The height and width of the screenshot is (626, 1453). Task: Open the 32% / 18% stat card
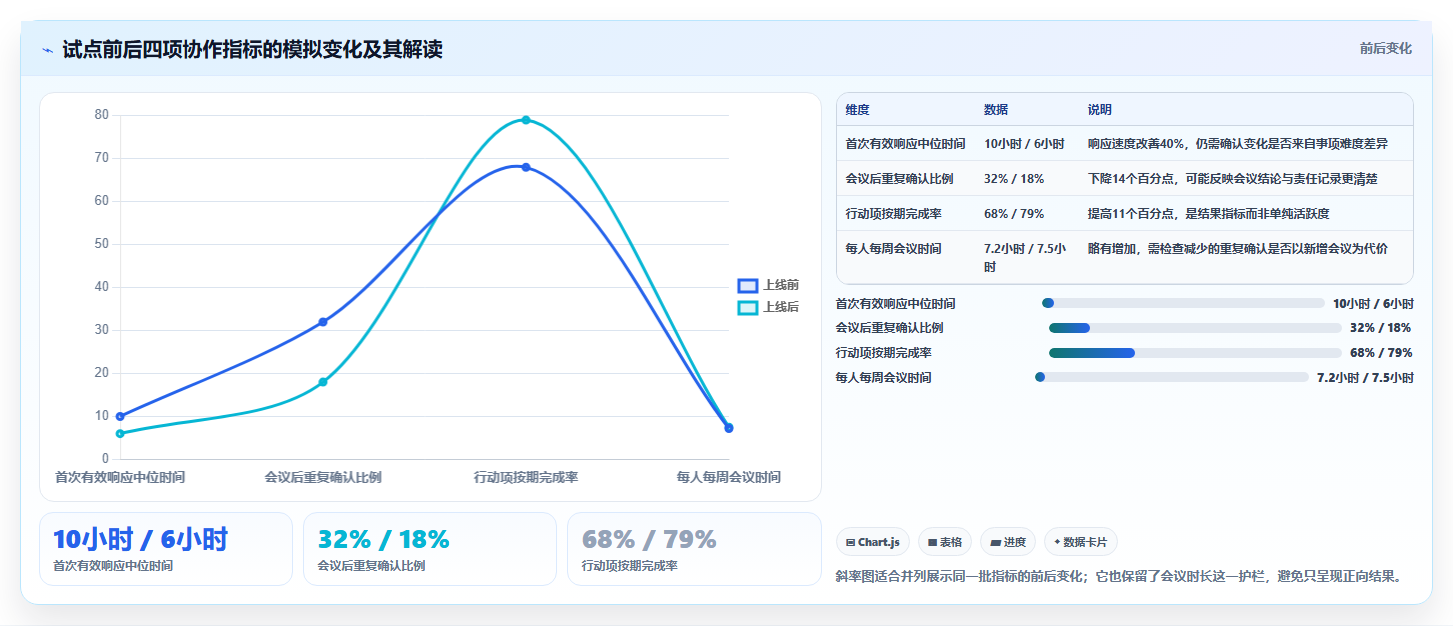point(430,549)
